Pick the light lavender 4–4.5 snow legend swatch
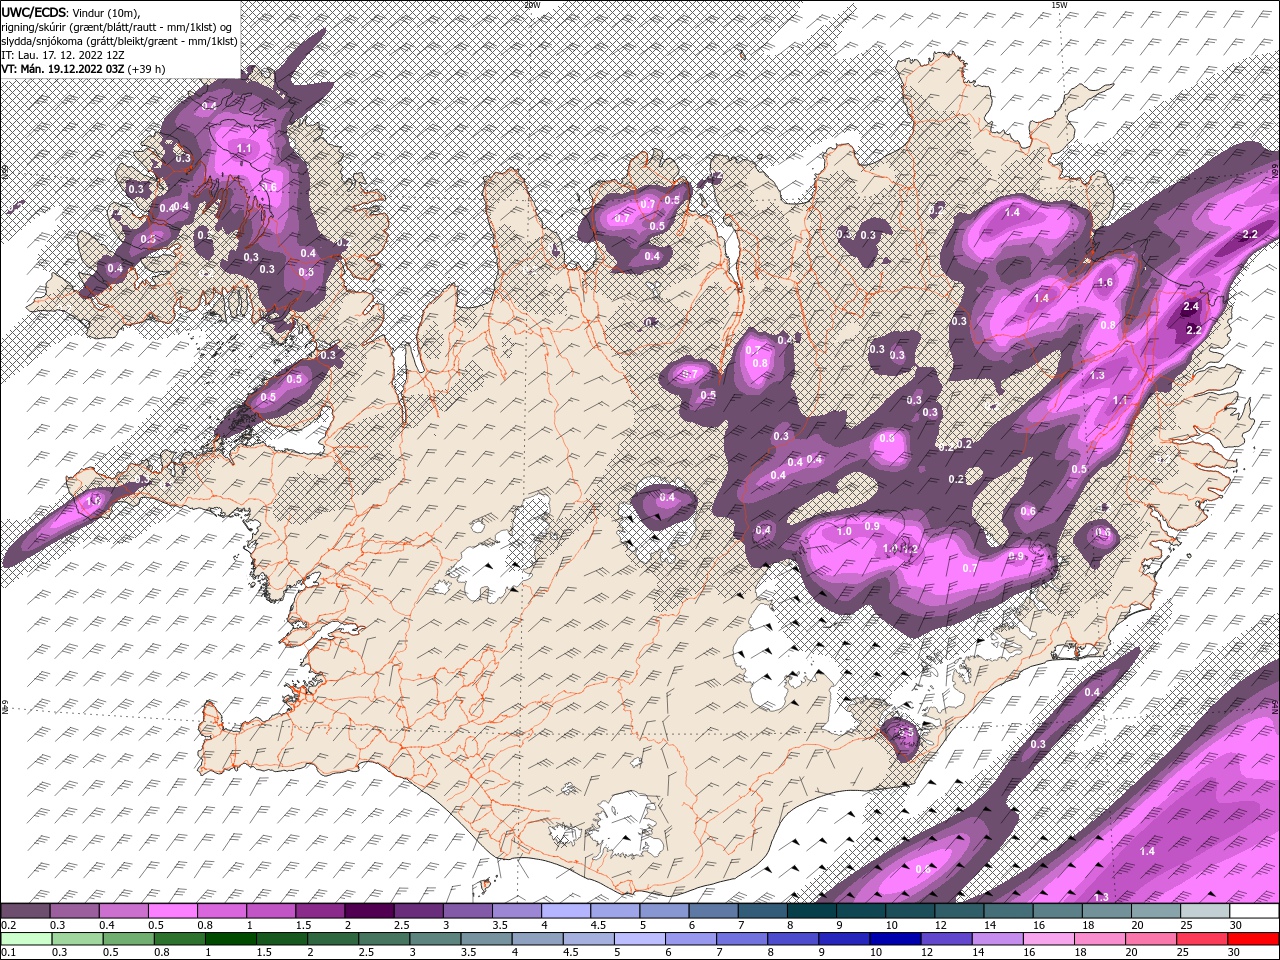This screenshot has height=960, width=1280. coord(564,911)
